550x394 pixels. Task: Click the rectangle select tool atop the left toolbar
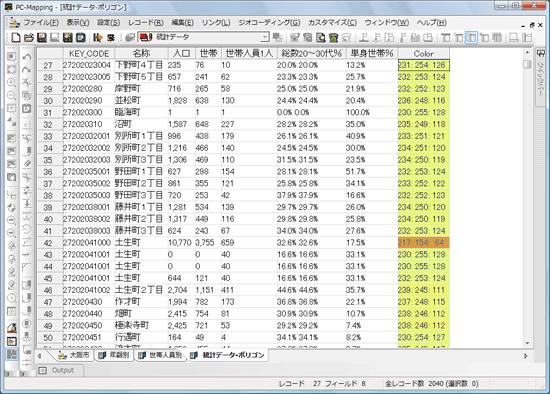tap(12, 57)
